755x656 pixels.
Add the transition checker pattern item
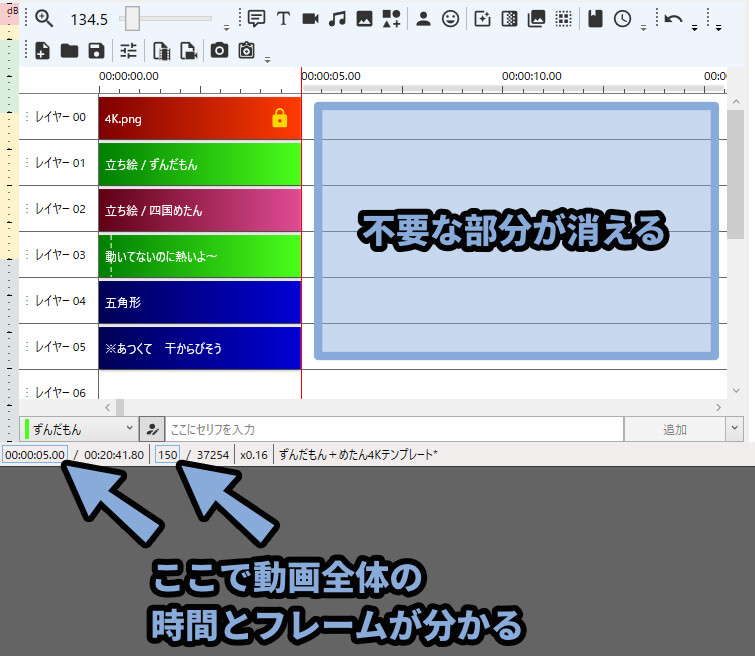coord(509,19)
